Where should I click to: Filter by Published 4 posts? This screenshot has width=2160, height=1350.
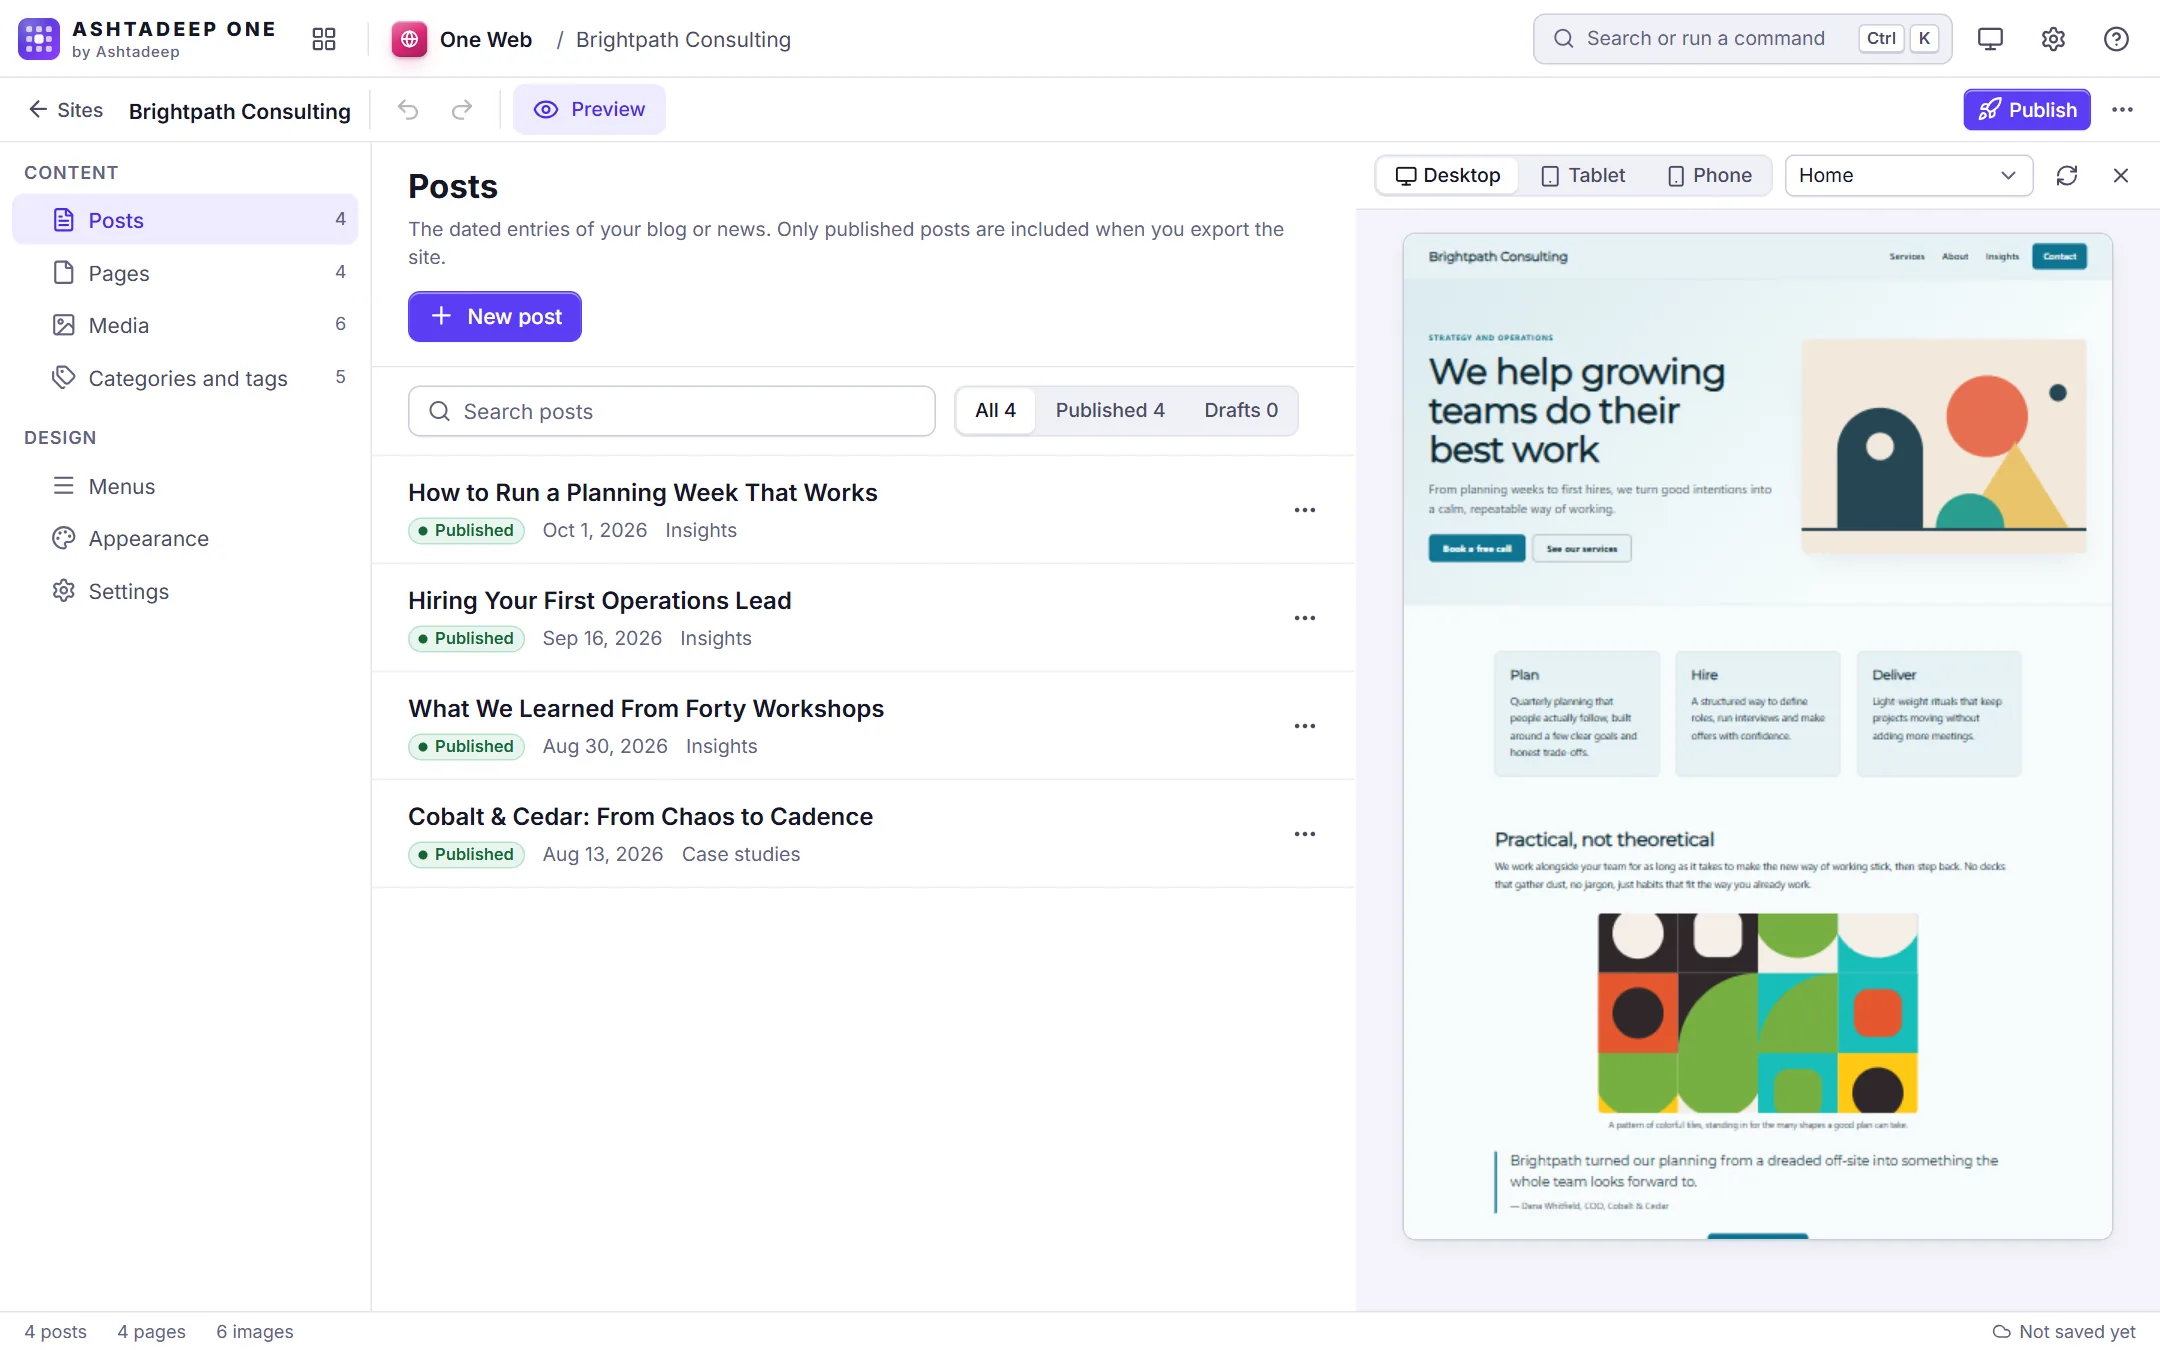click(1110, 411)
